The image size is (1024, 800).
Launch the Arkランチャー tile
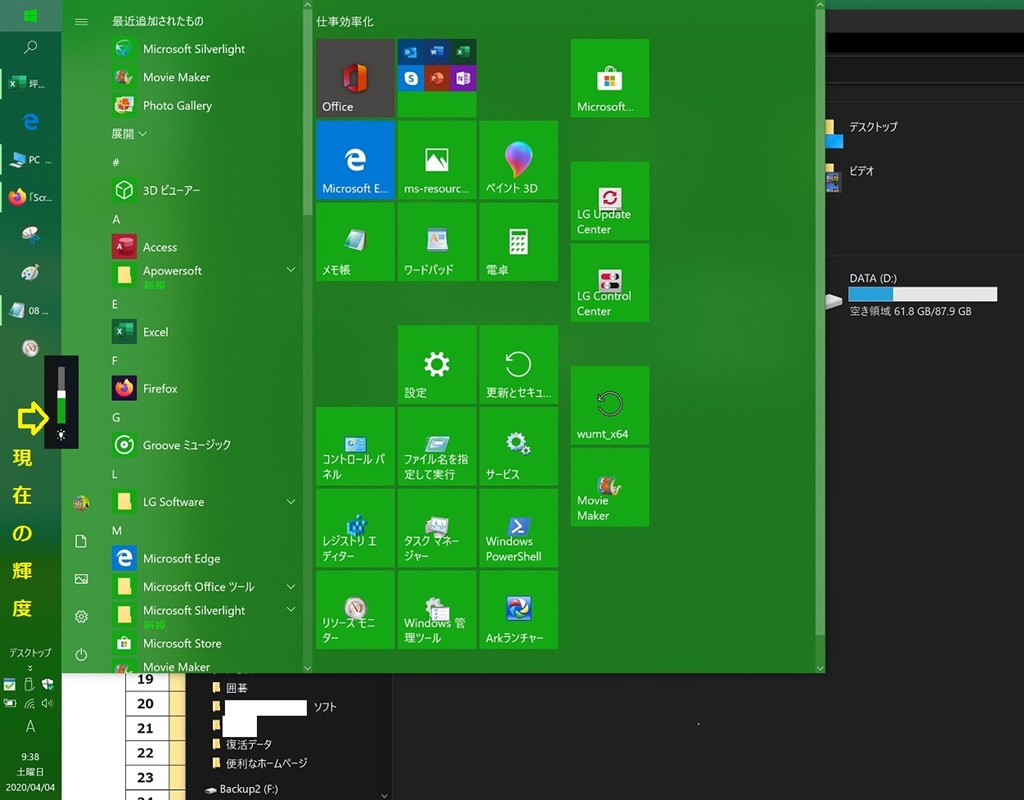[519, 609]
